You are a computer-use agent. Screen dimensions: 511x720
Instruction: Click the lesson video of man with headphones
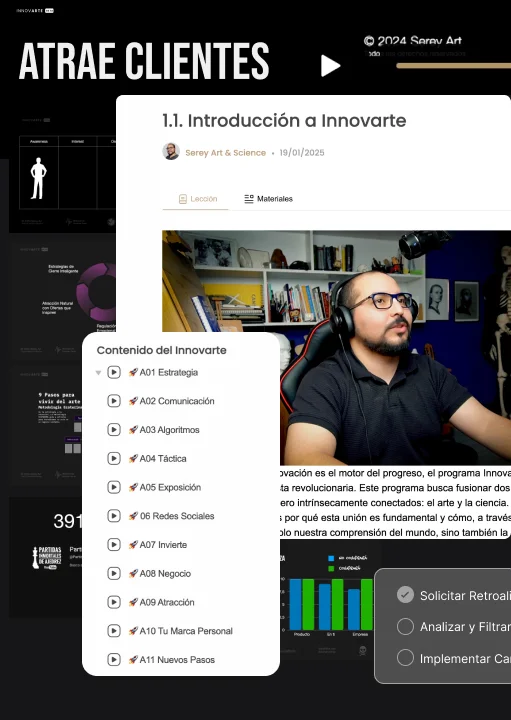[x=337, y=348]
